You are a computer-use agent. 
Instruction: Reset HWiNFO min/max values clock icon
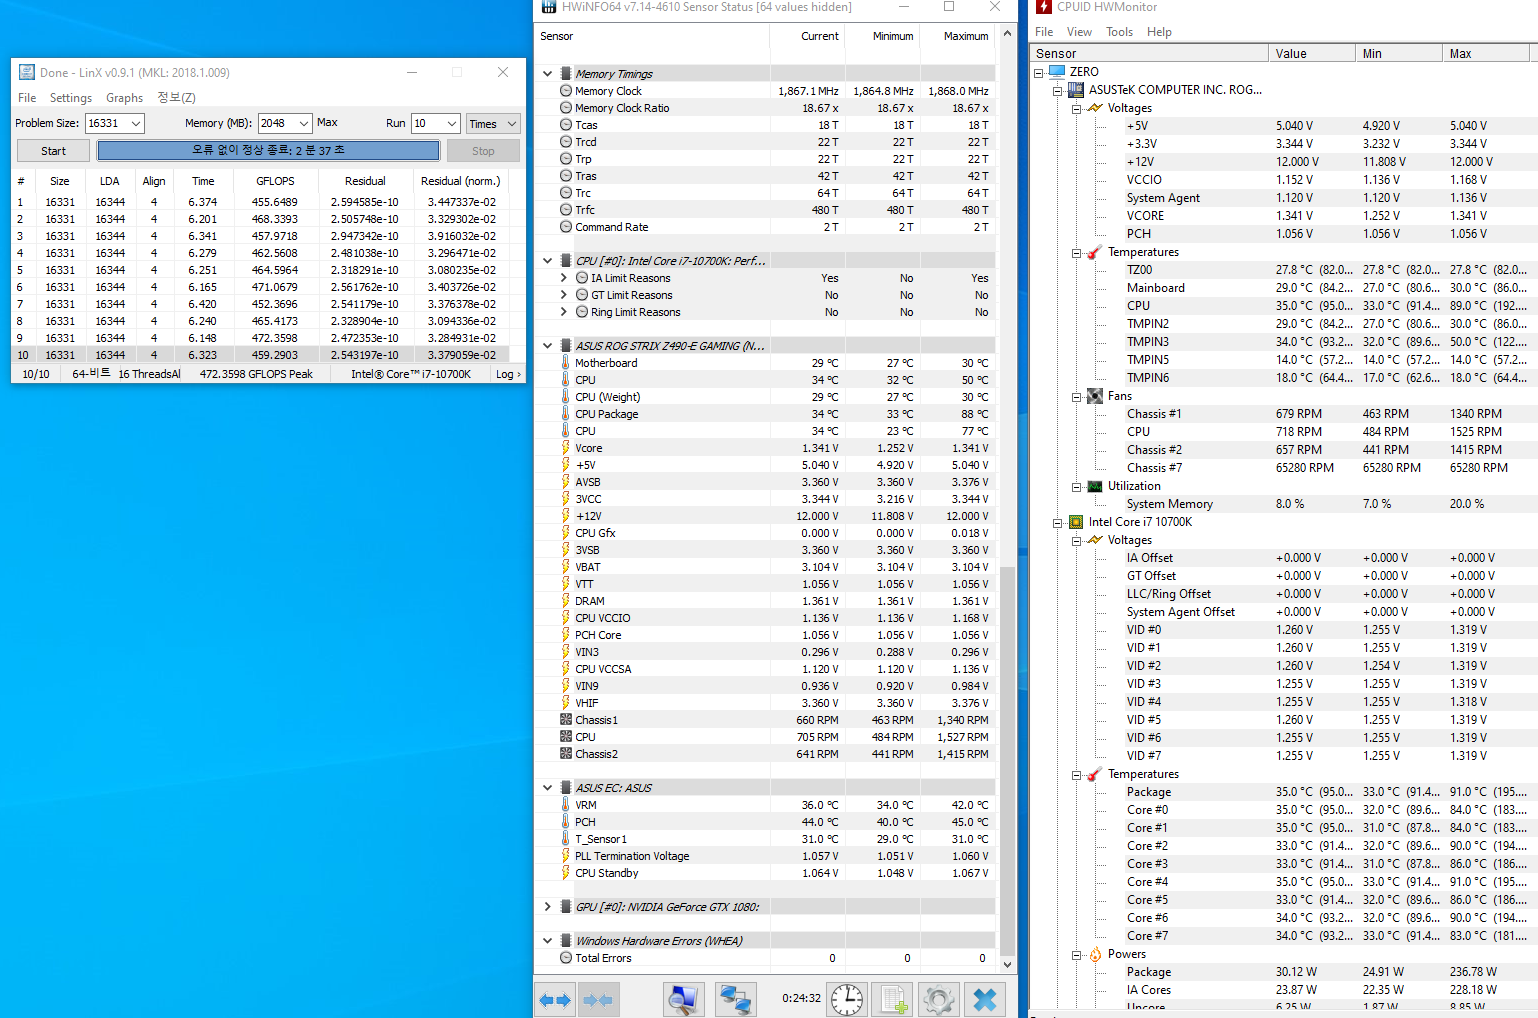click(847, 1000)
